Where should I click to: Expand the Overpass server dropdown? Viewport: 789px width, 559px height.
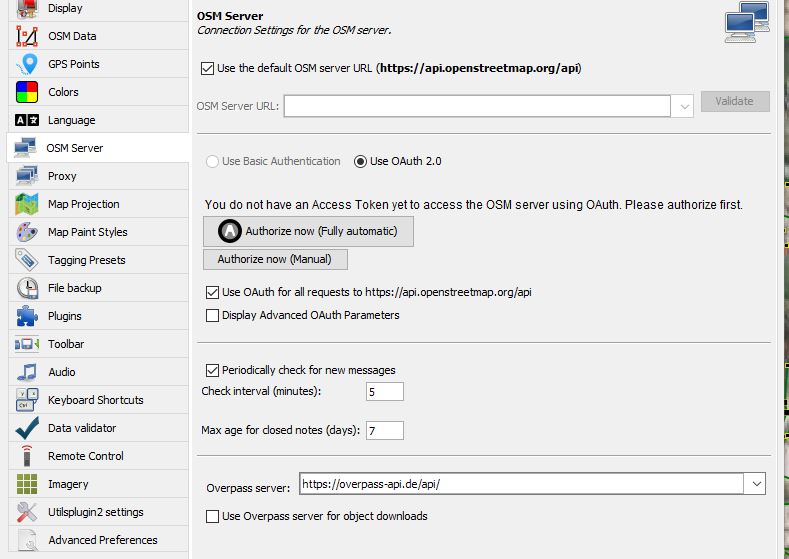coord(754,485)
